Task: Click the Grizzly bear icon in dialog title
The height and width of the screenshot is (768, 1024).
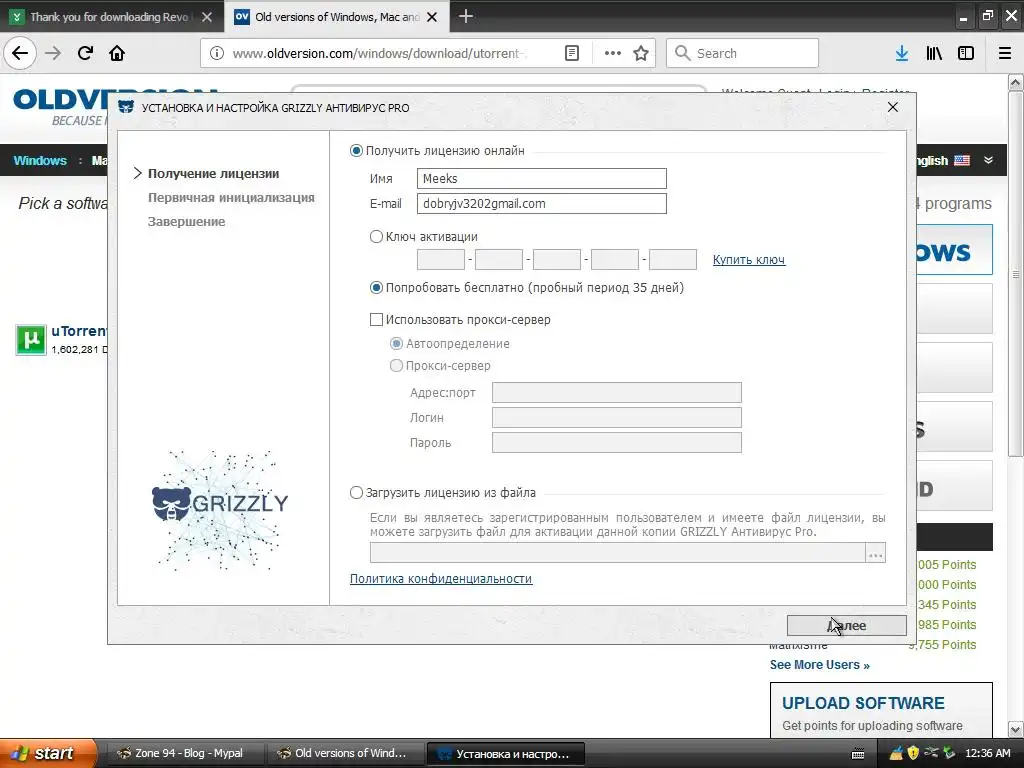Action: click(126, 107)
